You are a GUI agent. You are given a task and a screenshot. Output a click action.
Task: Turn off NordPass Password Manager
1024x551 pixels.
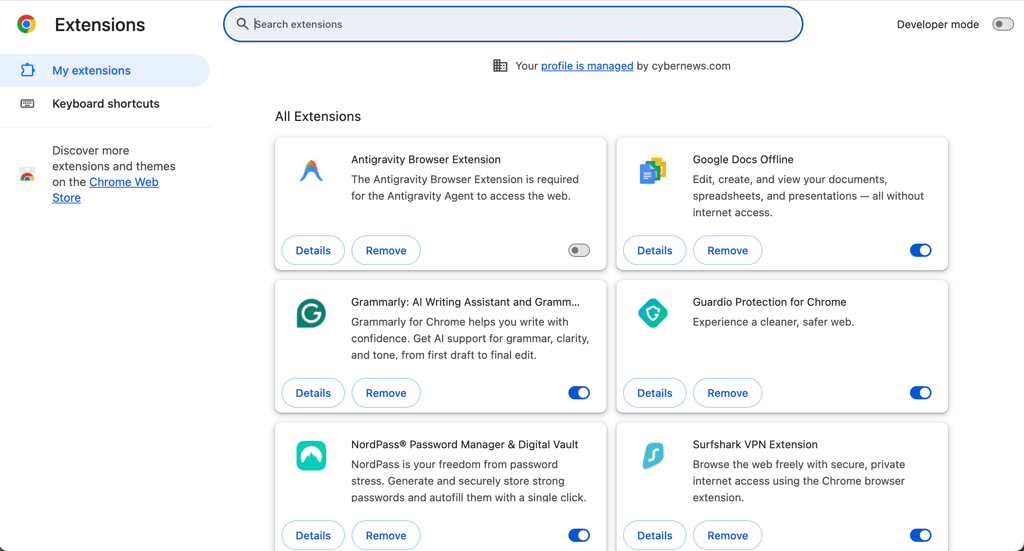(x=579, y=535)
